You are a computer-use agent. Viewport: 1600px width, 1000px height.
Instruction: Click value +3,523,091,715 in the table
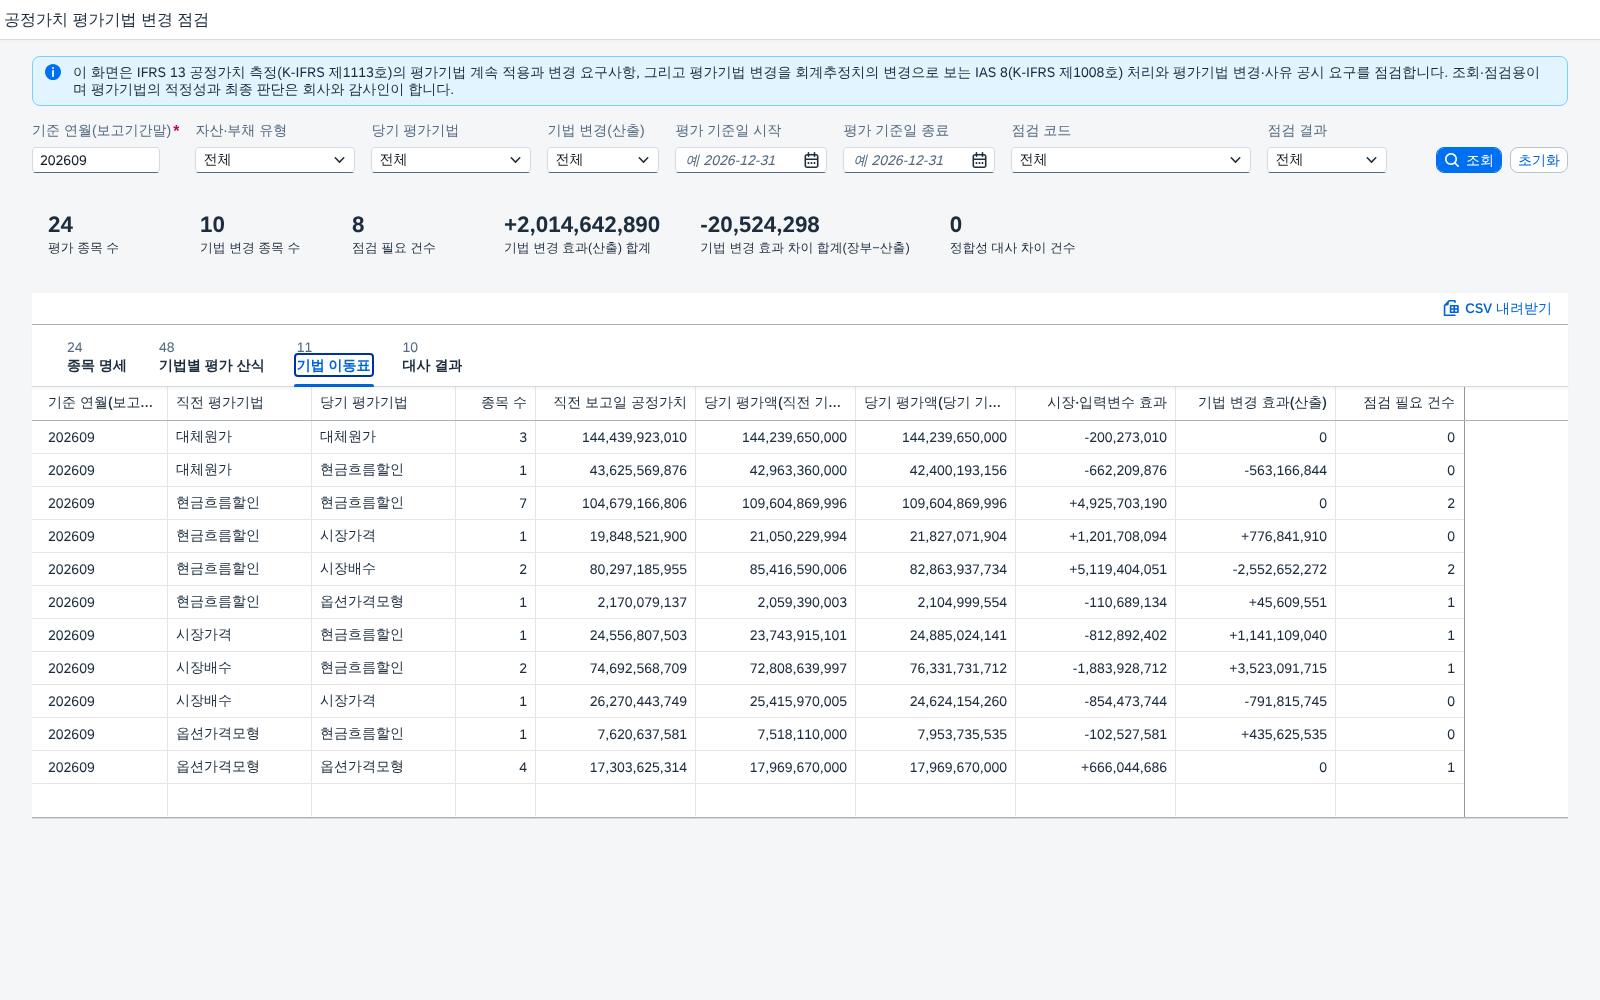pos(1278,668)
